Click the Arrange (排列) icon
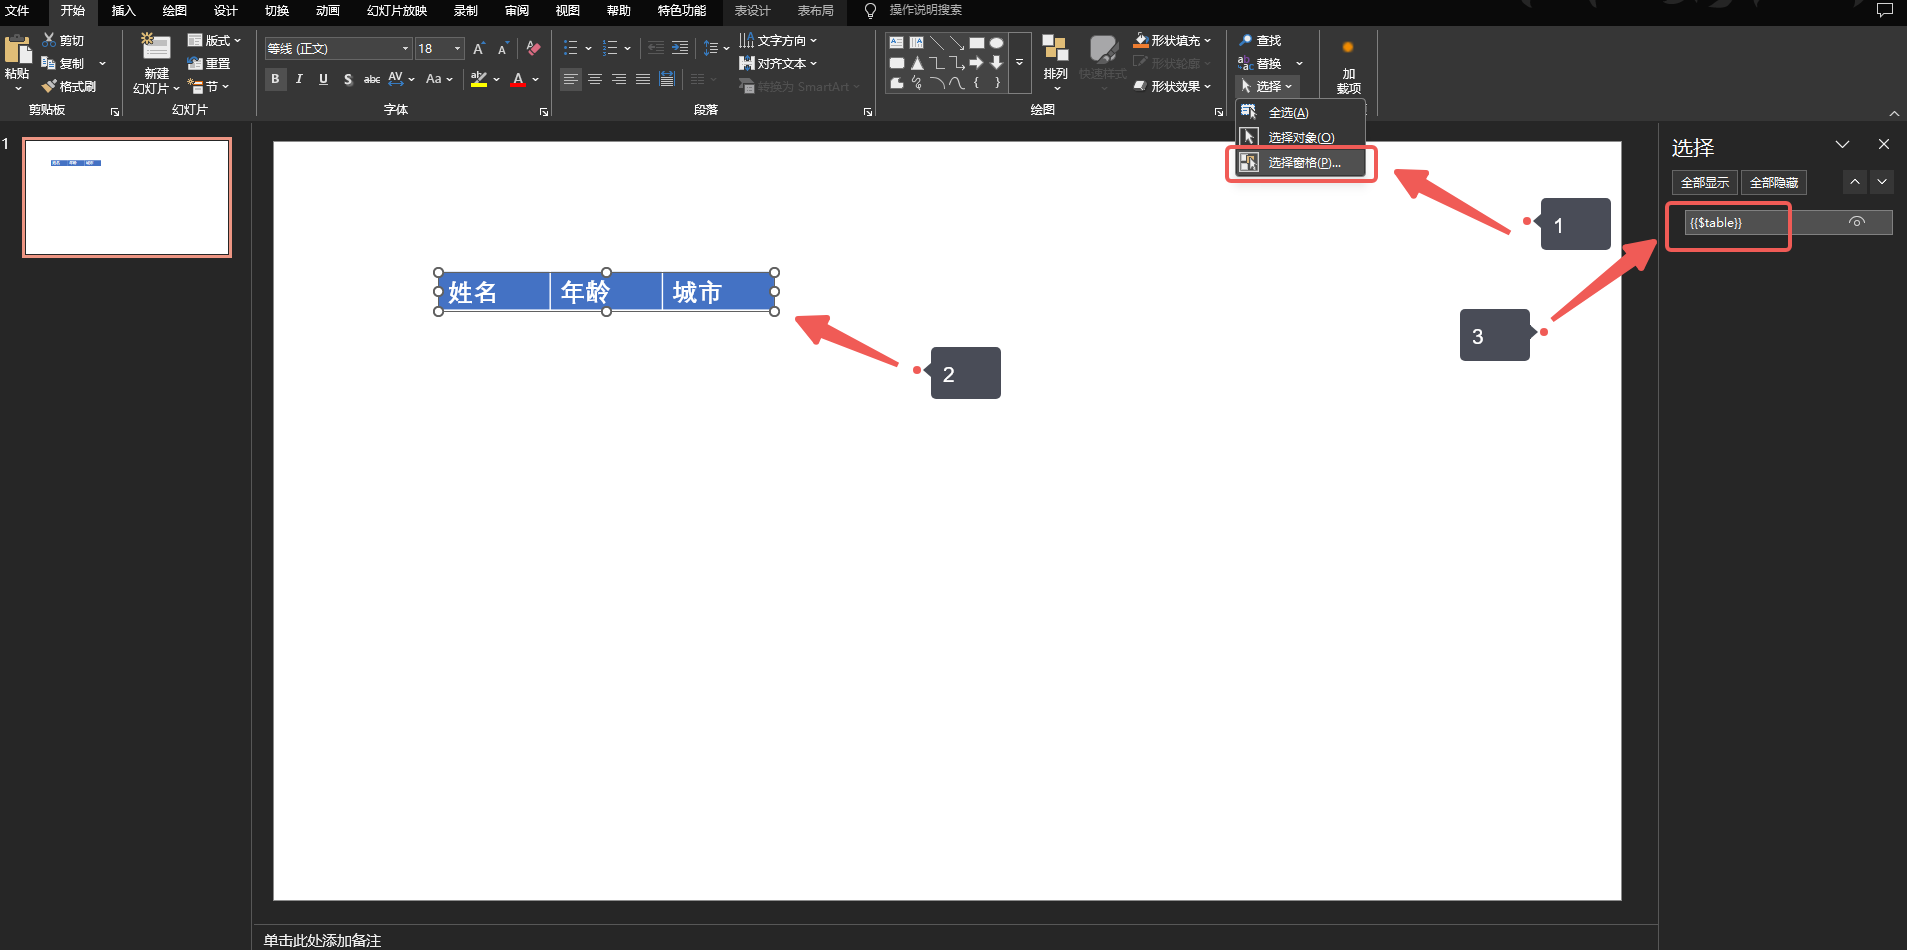The height and width of the screenshot is (950, 1907). click(1055, 49)
